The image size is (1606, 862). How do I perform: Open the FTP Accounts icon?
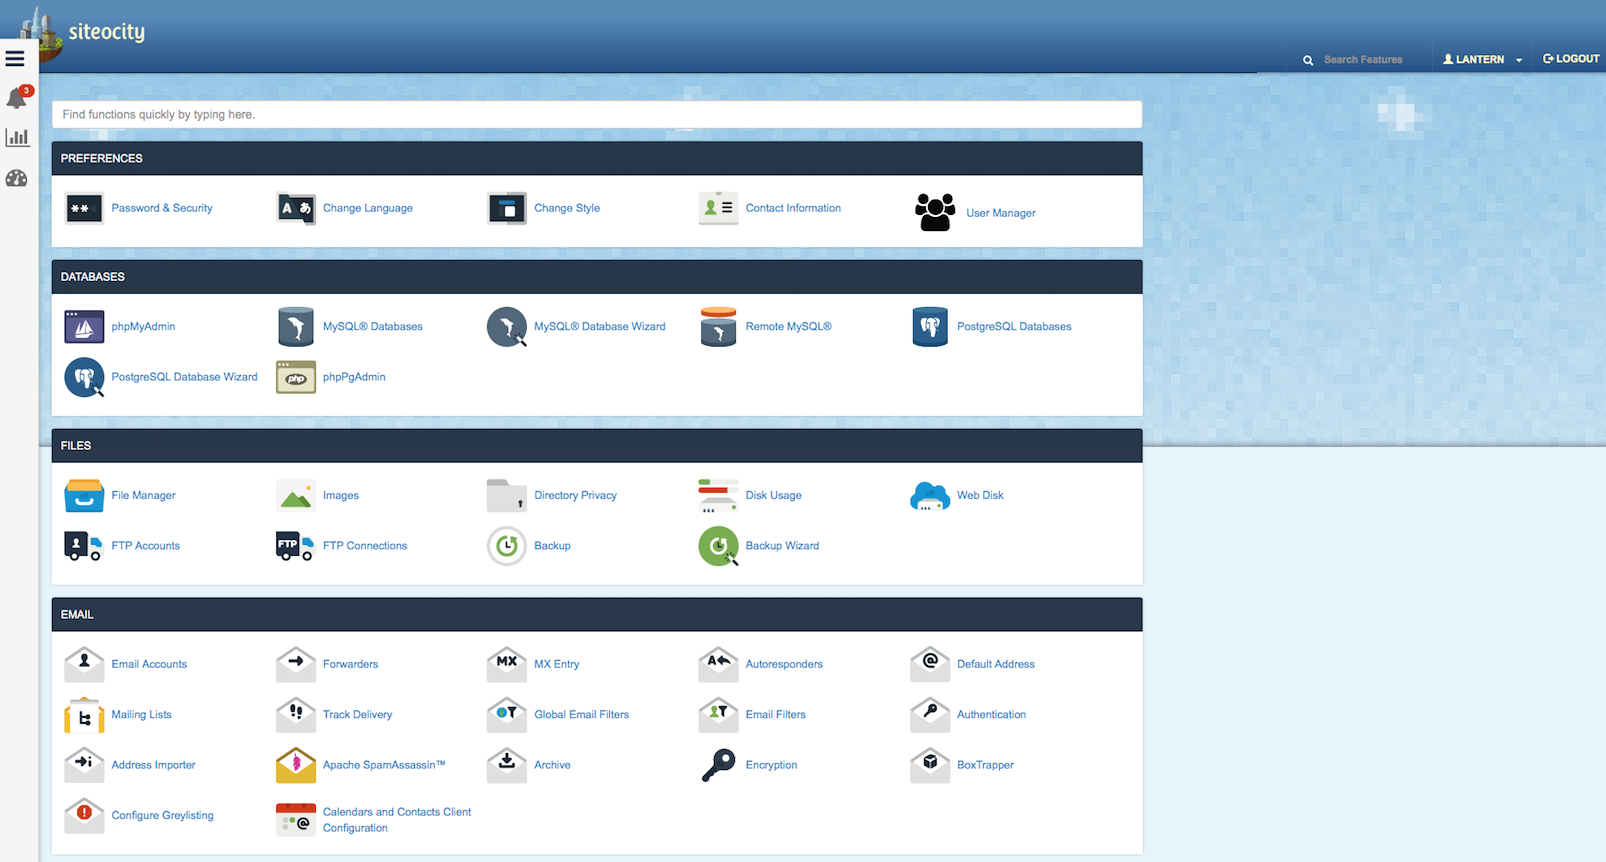tap(83, 546)
